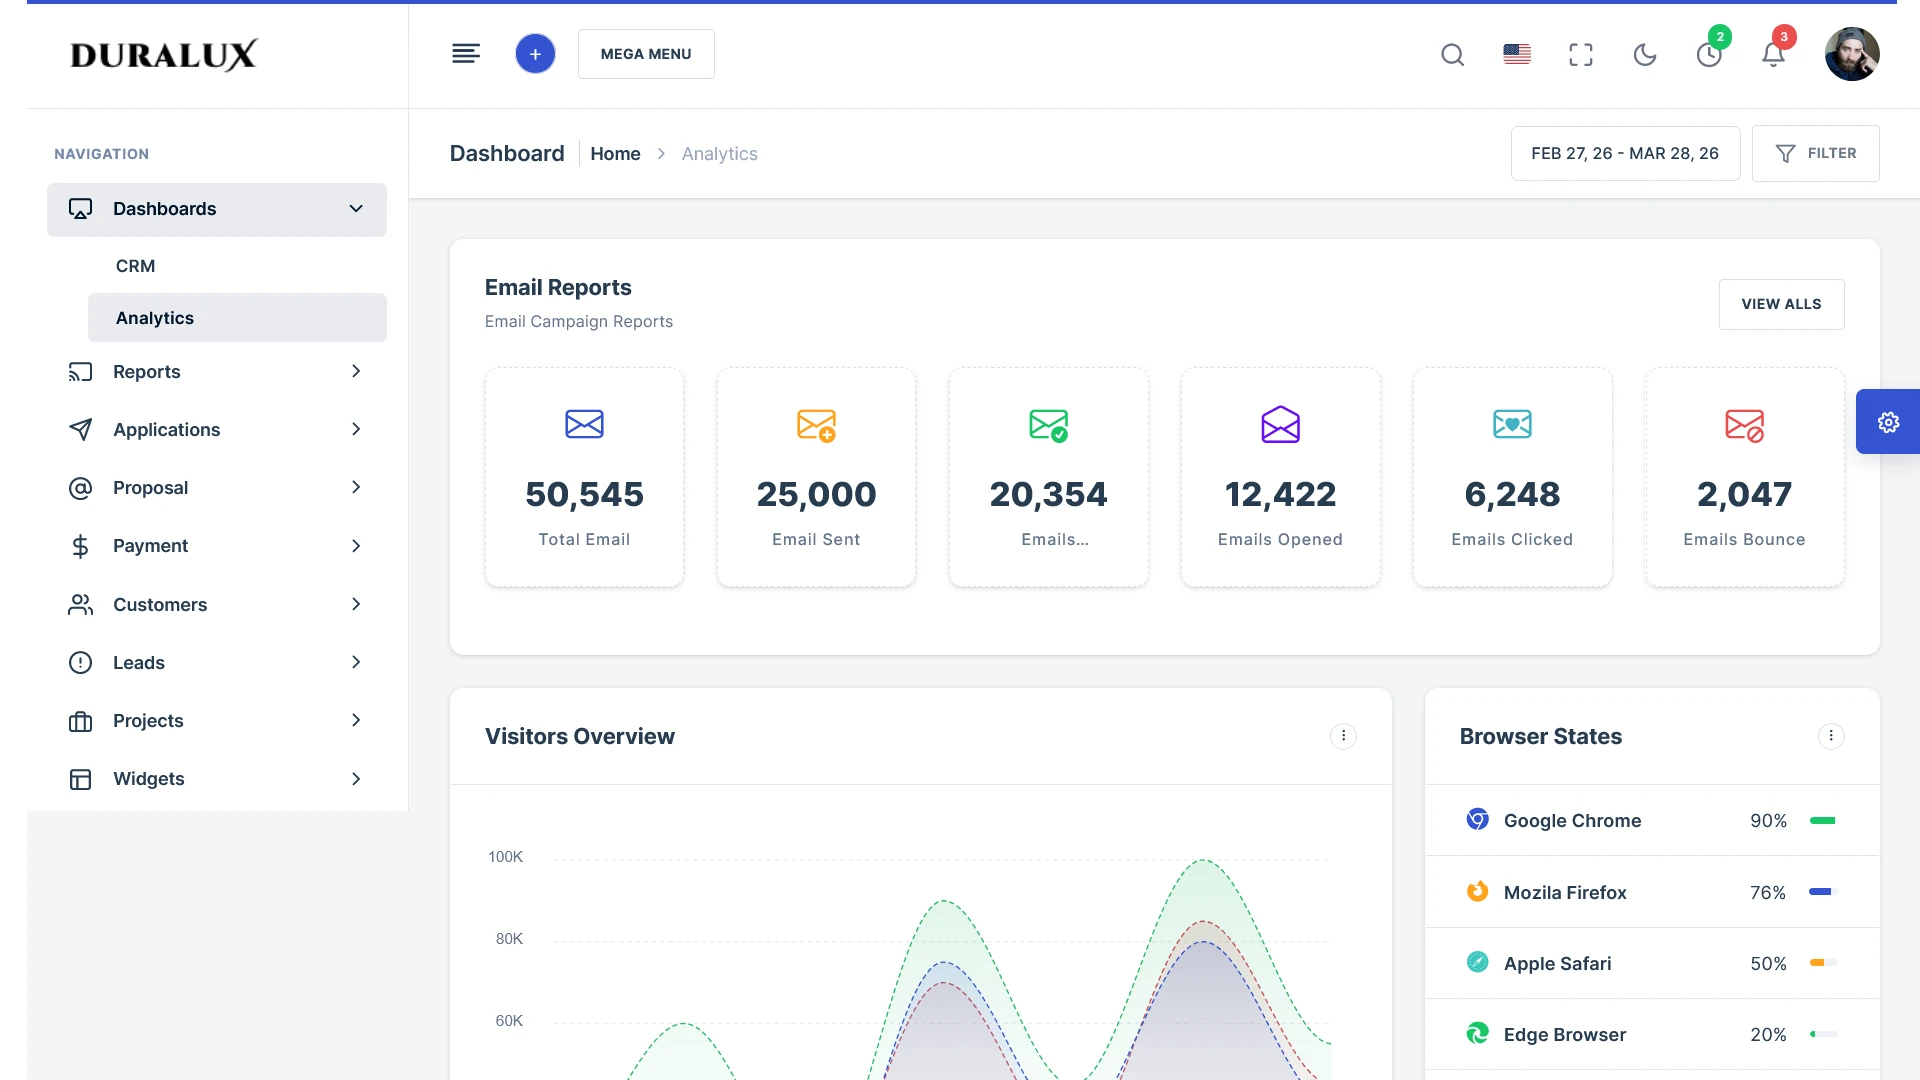Click the Payment dollar icon

(x=80, y=546)
